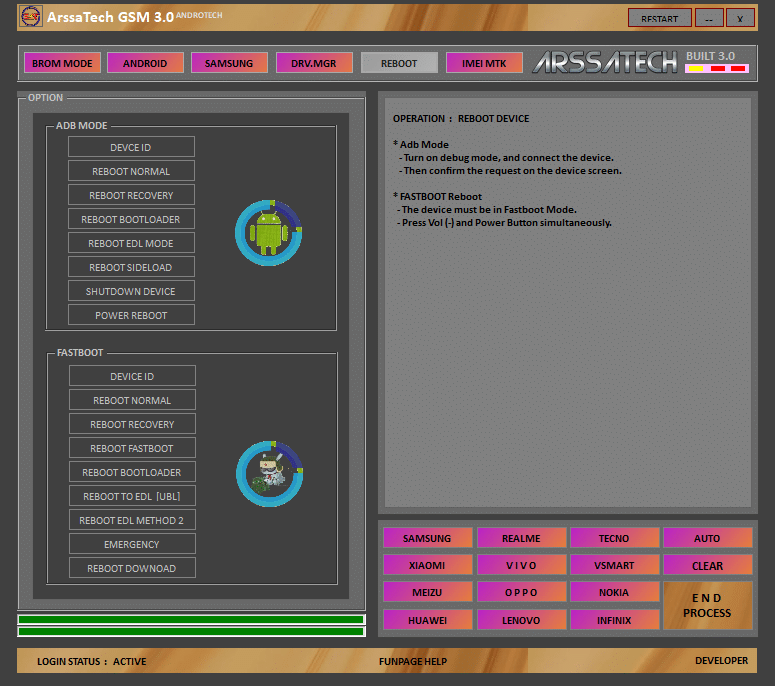Viewport: 775px width, 686px height.
Task: Click the lower green progress bar
Action: (191, 631)
